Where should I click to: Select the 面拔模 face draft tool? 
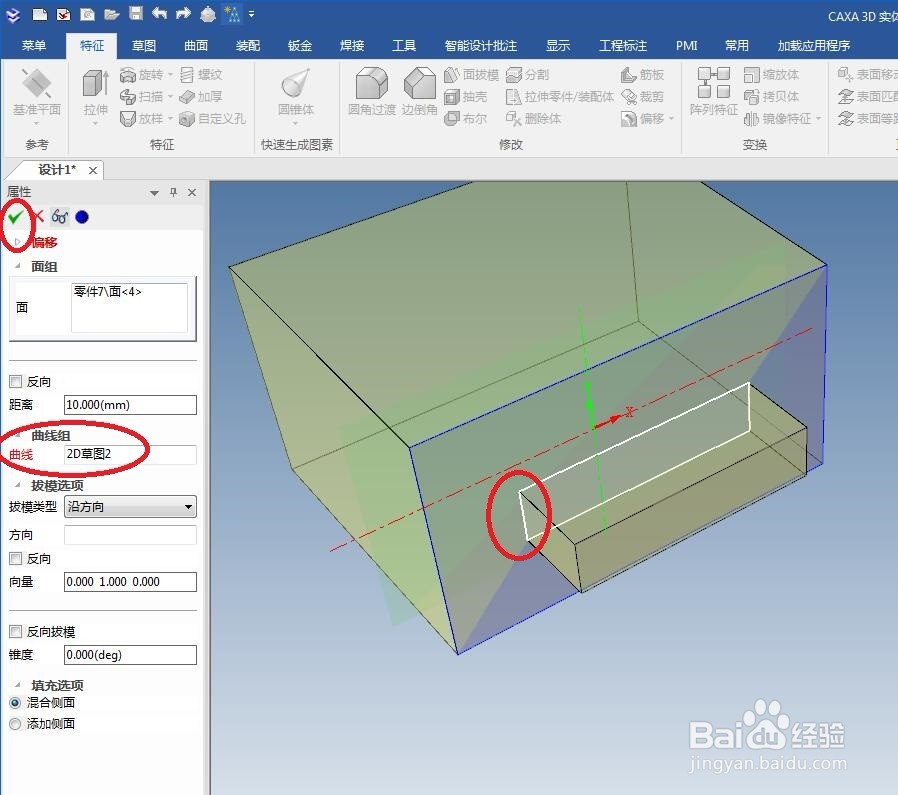(471, 74)
